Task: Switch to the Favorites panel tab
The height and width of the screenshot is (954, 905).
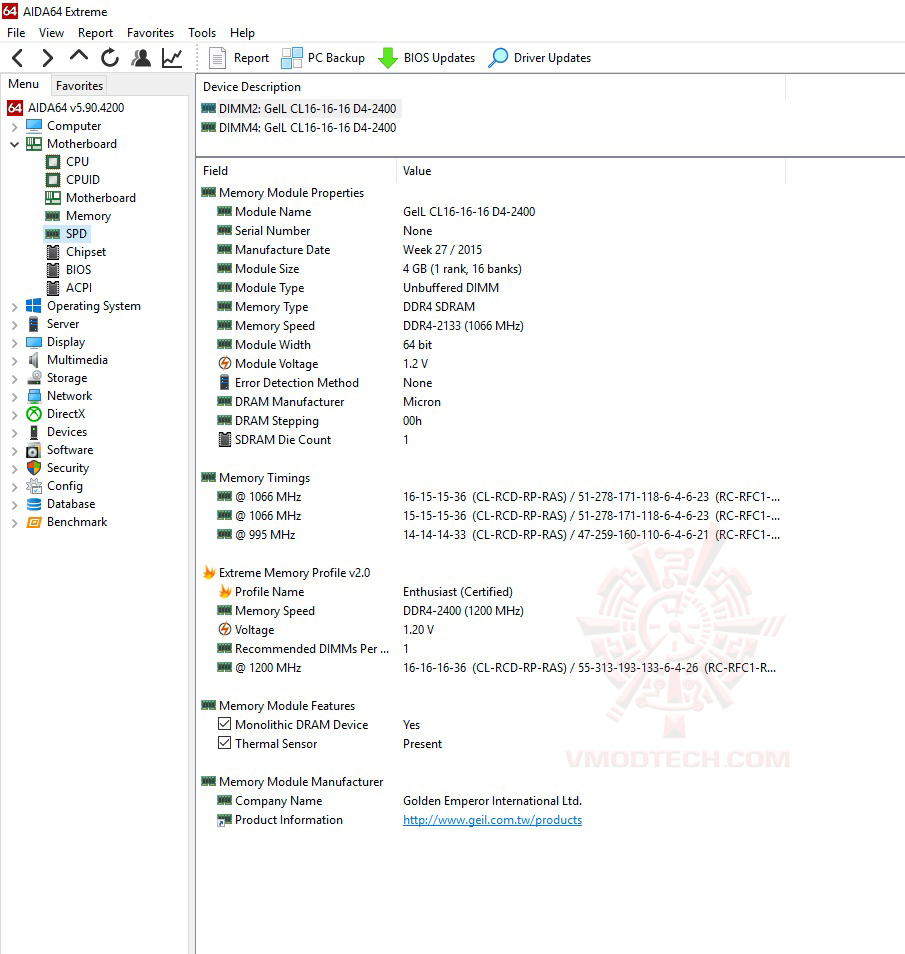Action: click(x=79, y=86)
